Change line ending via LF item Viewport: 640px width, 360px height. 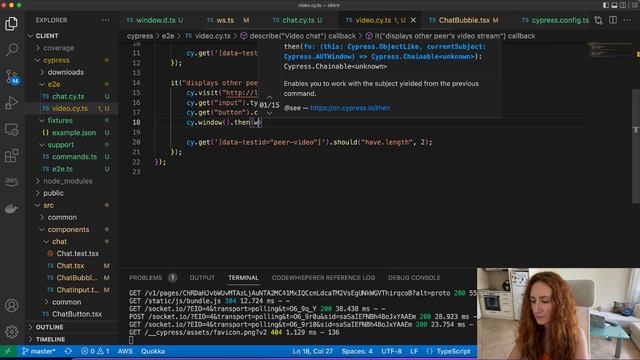pos(414,351)
